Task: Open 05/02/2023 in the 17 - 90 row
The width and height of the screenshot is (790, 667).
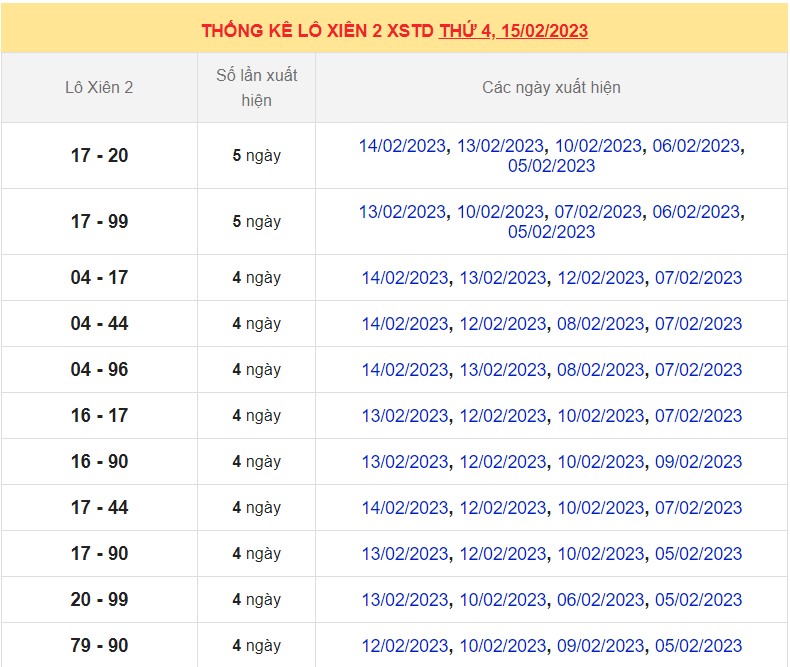Action: pyautogui.click(x=698, y=554)
